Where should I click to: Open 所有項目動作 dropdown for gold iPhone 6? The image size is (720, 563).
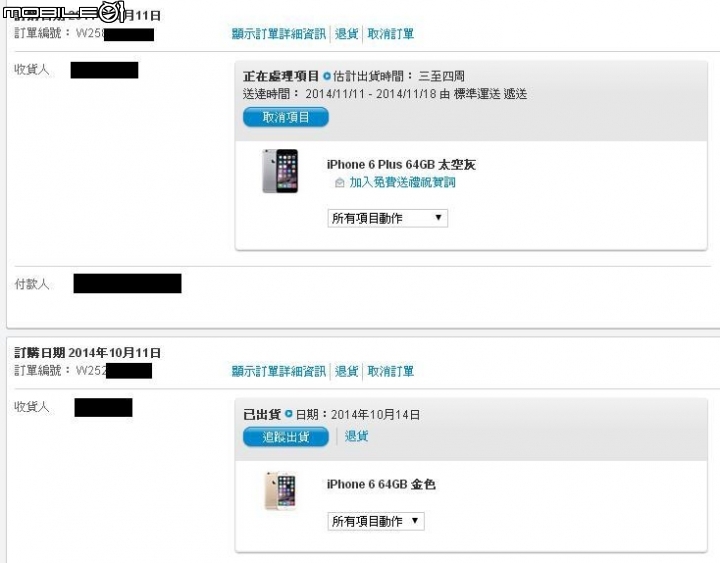pos(376,521)
